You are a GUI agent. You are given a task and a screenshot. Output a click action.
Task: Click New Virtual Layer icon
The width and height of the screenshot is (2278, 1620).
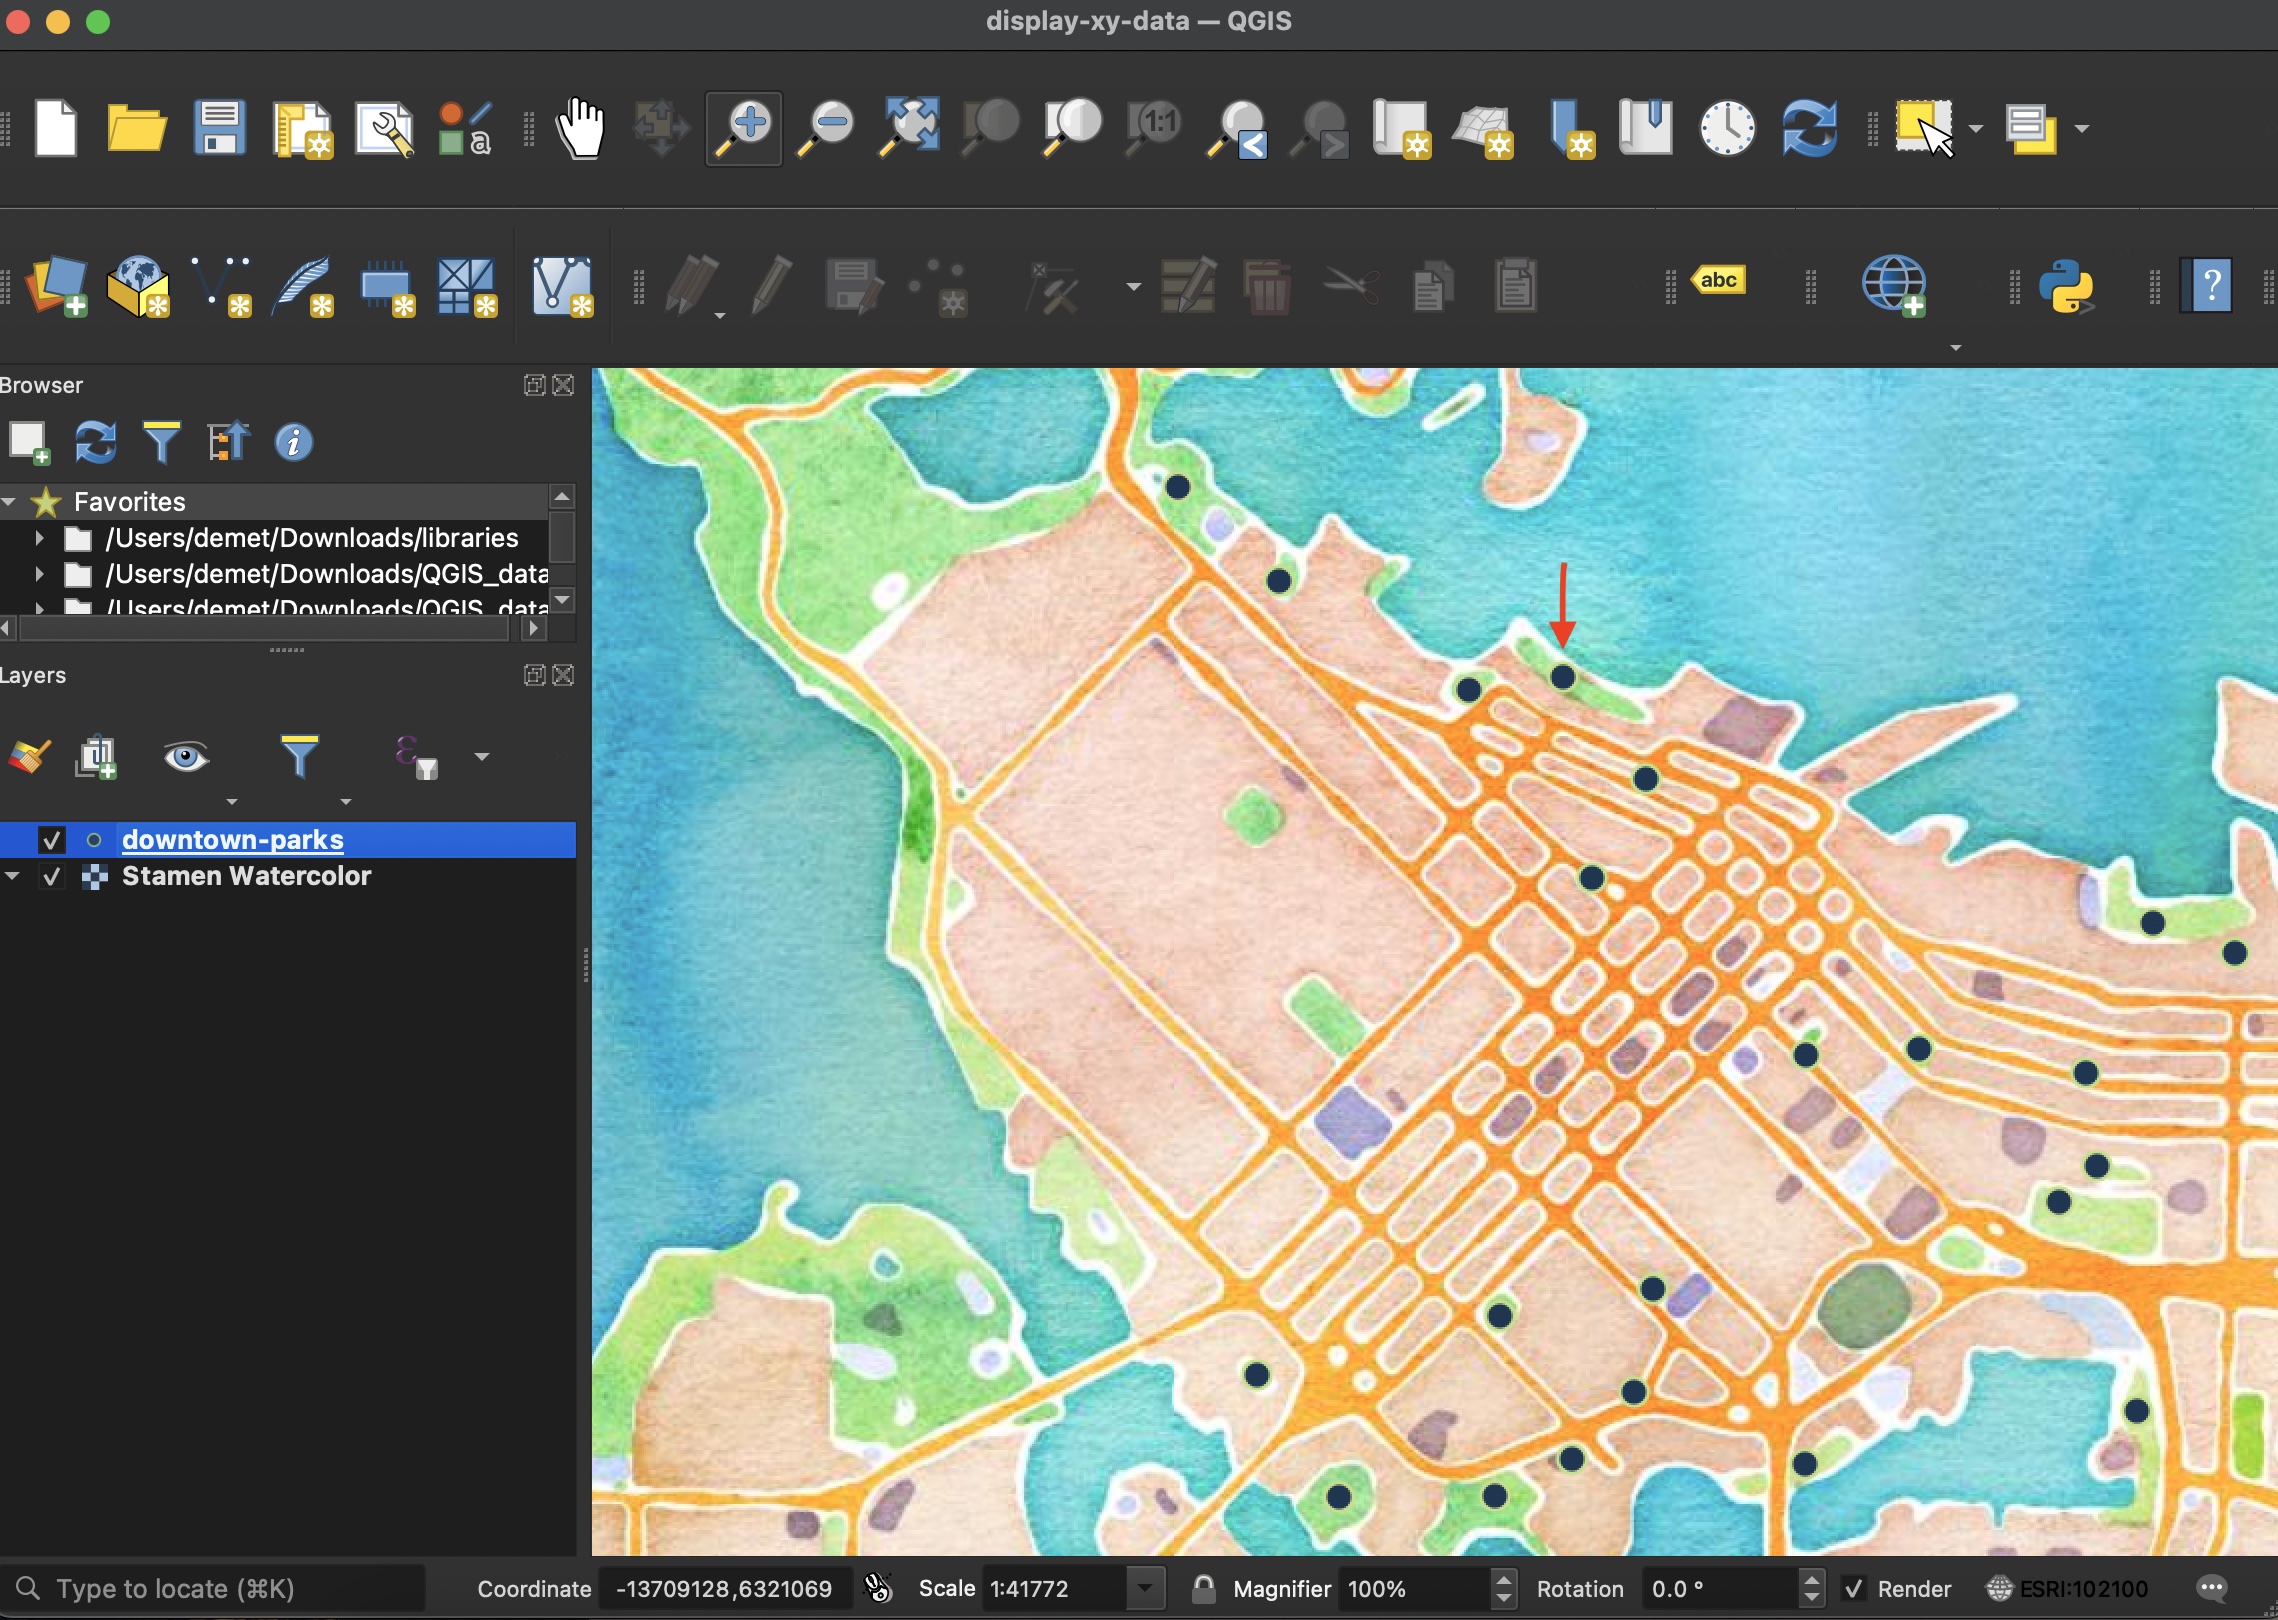point(467,288)
